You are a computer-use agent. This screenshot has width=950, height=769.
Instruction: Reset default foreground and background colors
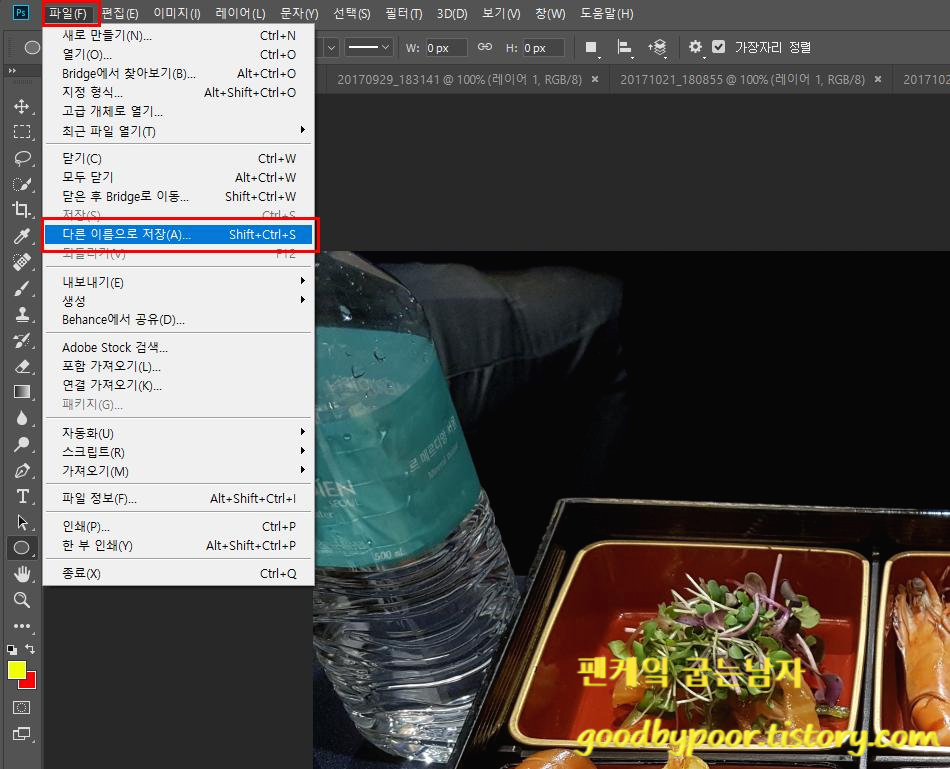point(12,650)
